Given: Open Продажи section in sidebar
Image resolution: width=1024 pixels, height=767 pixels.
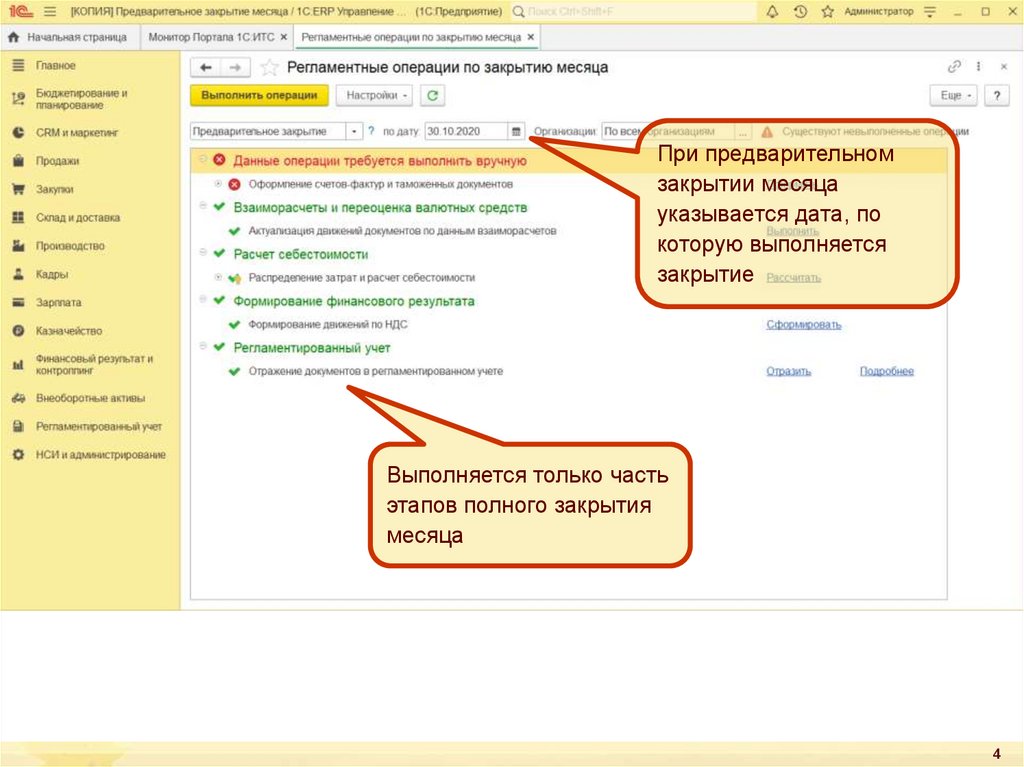Looking at the screenshot, I should coord(57,160).
